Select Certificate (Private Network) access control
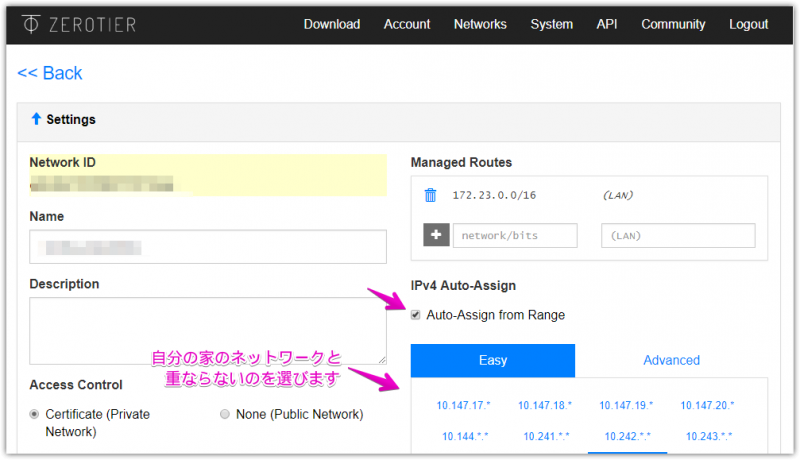 [x=35, y=414]
